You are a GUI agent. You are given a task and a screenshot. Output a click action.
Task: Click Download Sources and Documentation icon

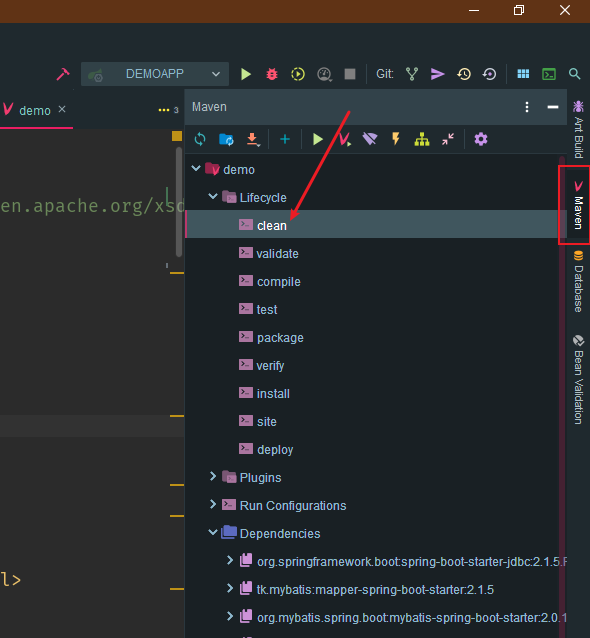pyautogui.click(x=253, y=139)
